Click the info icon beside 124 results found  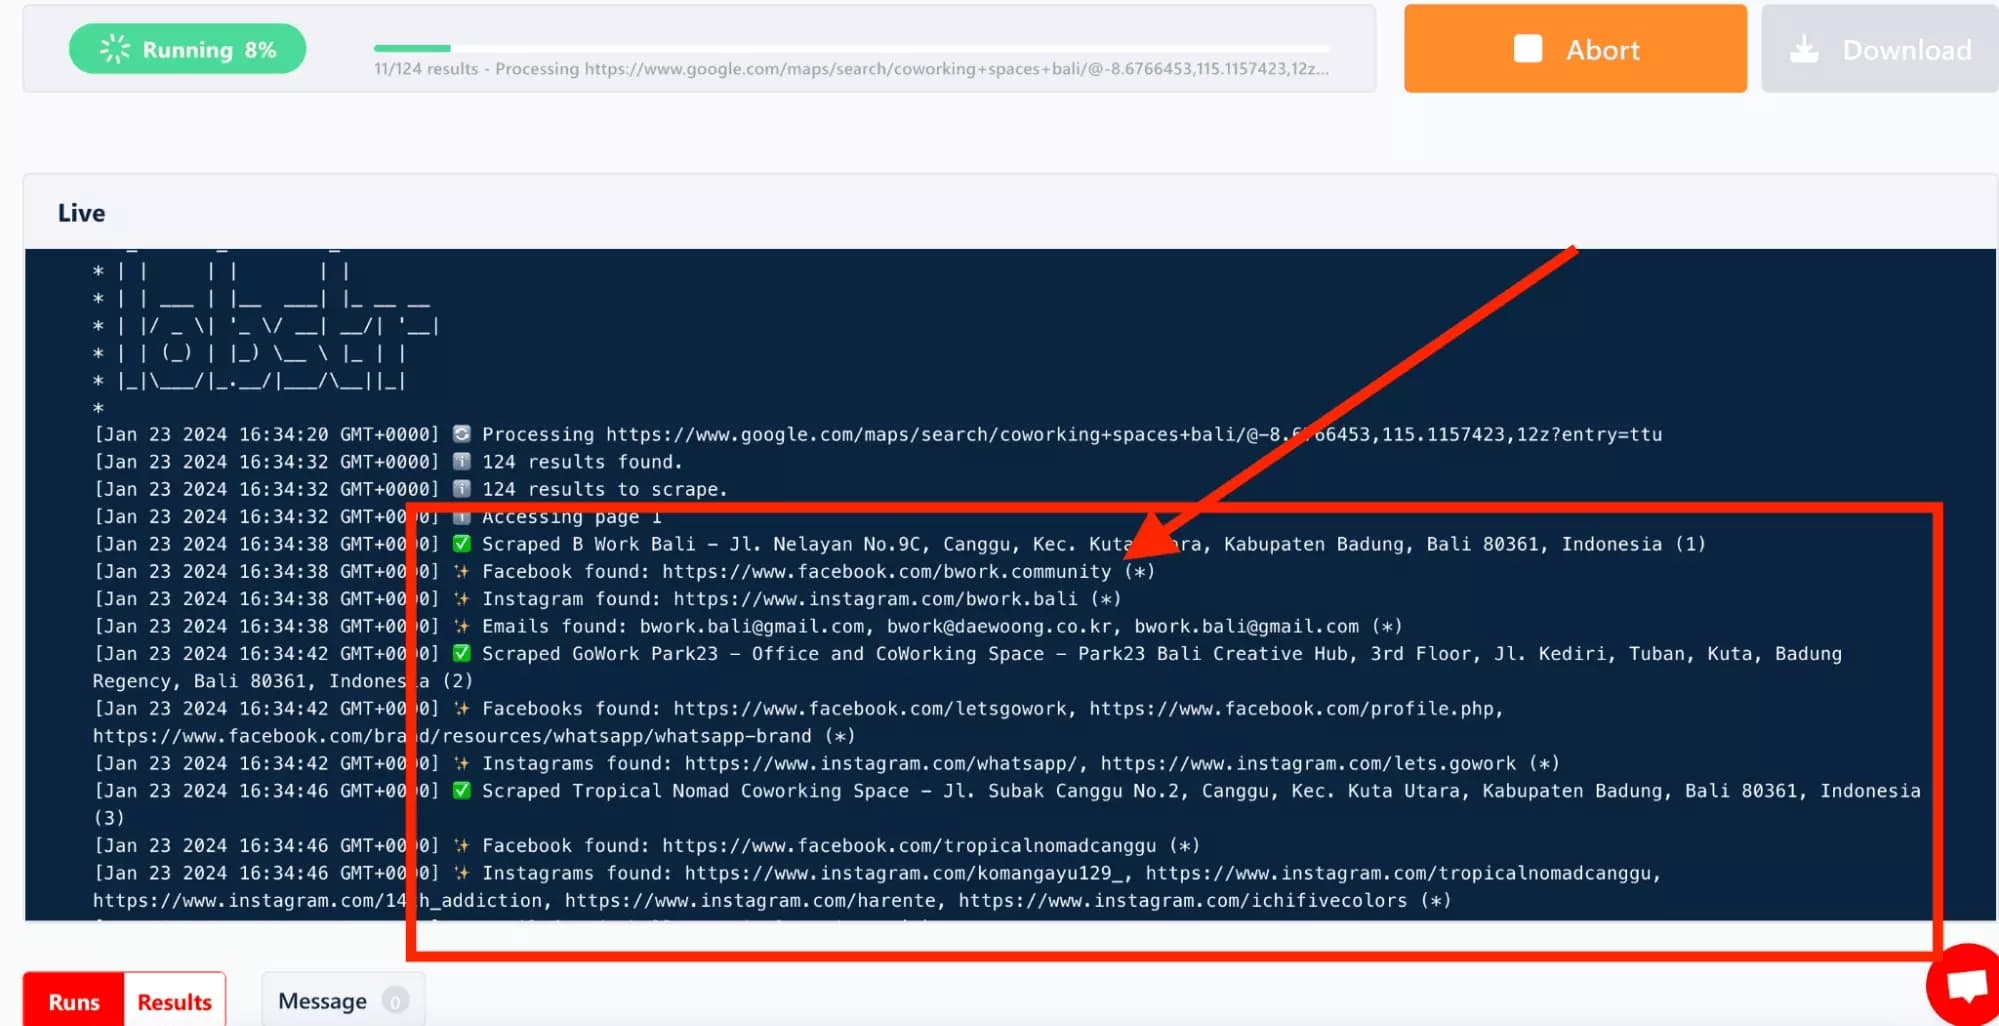click(461, 461)
